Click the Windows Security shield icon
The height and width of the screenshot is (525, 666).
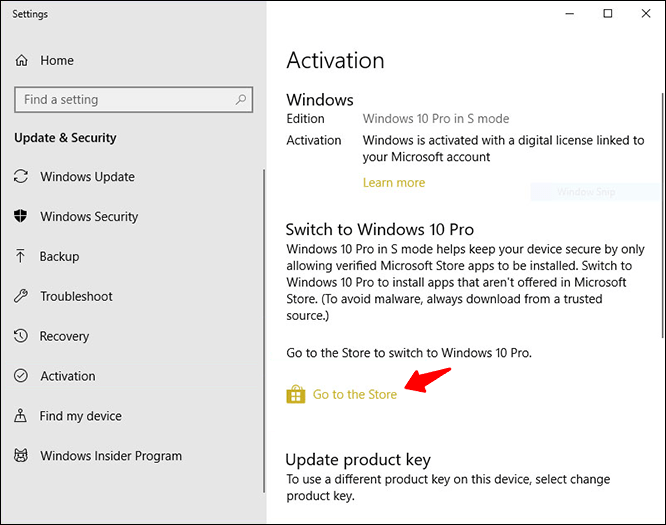point(20,216)
